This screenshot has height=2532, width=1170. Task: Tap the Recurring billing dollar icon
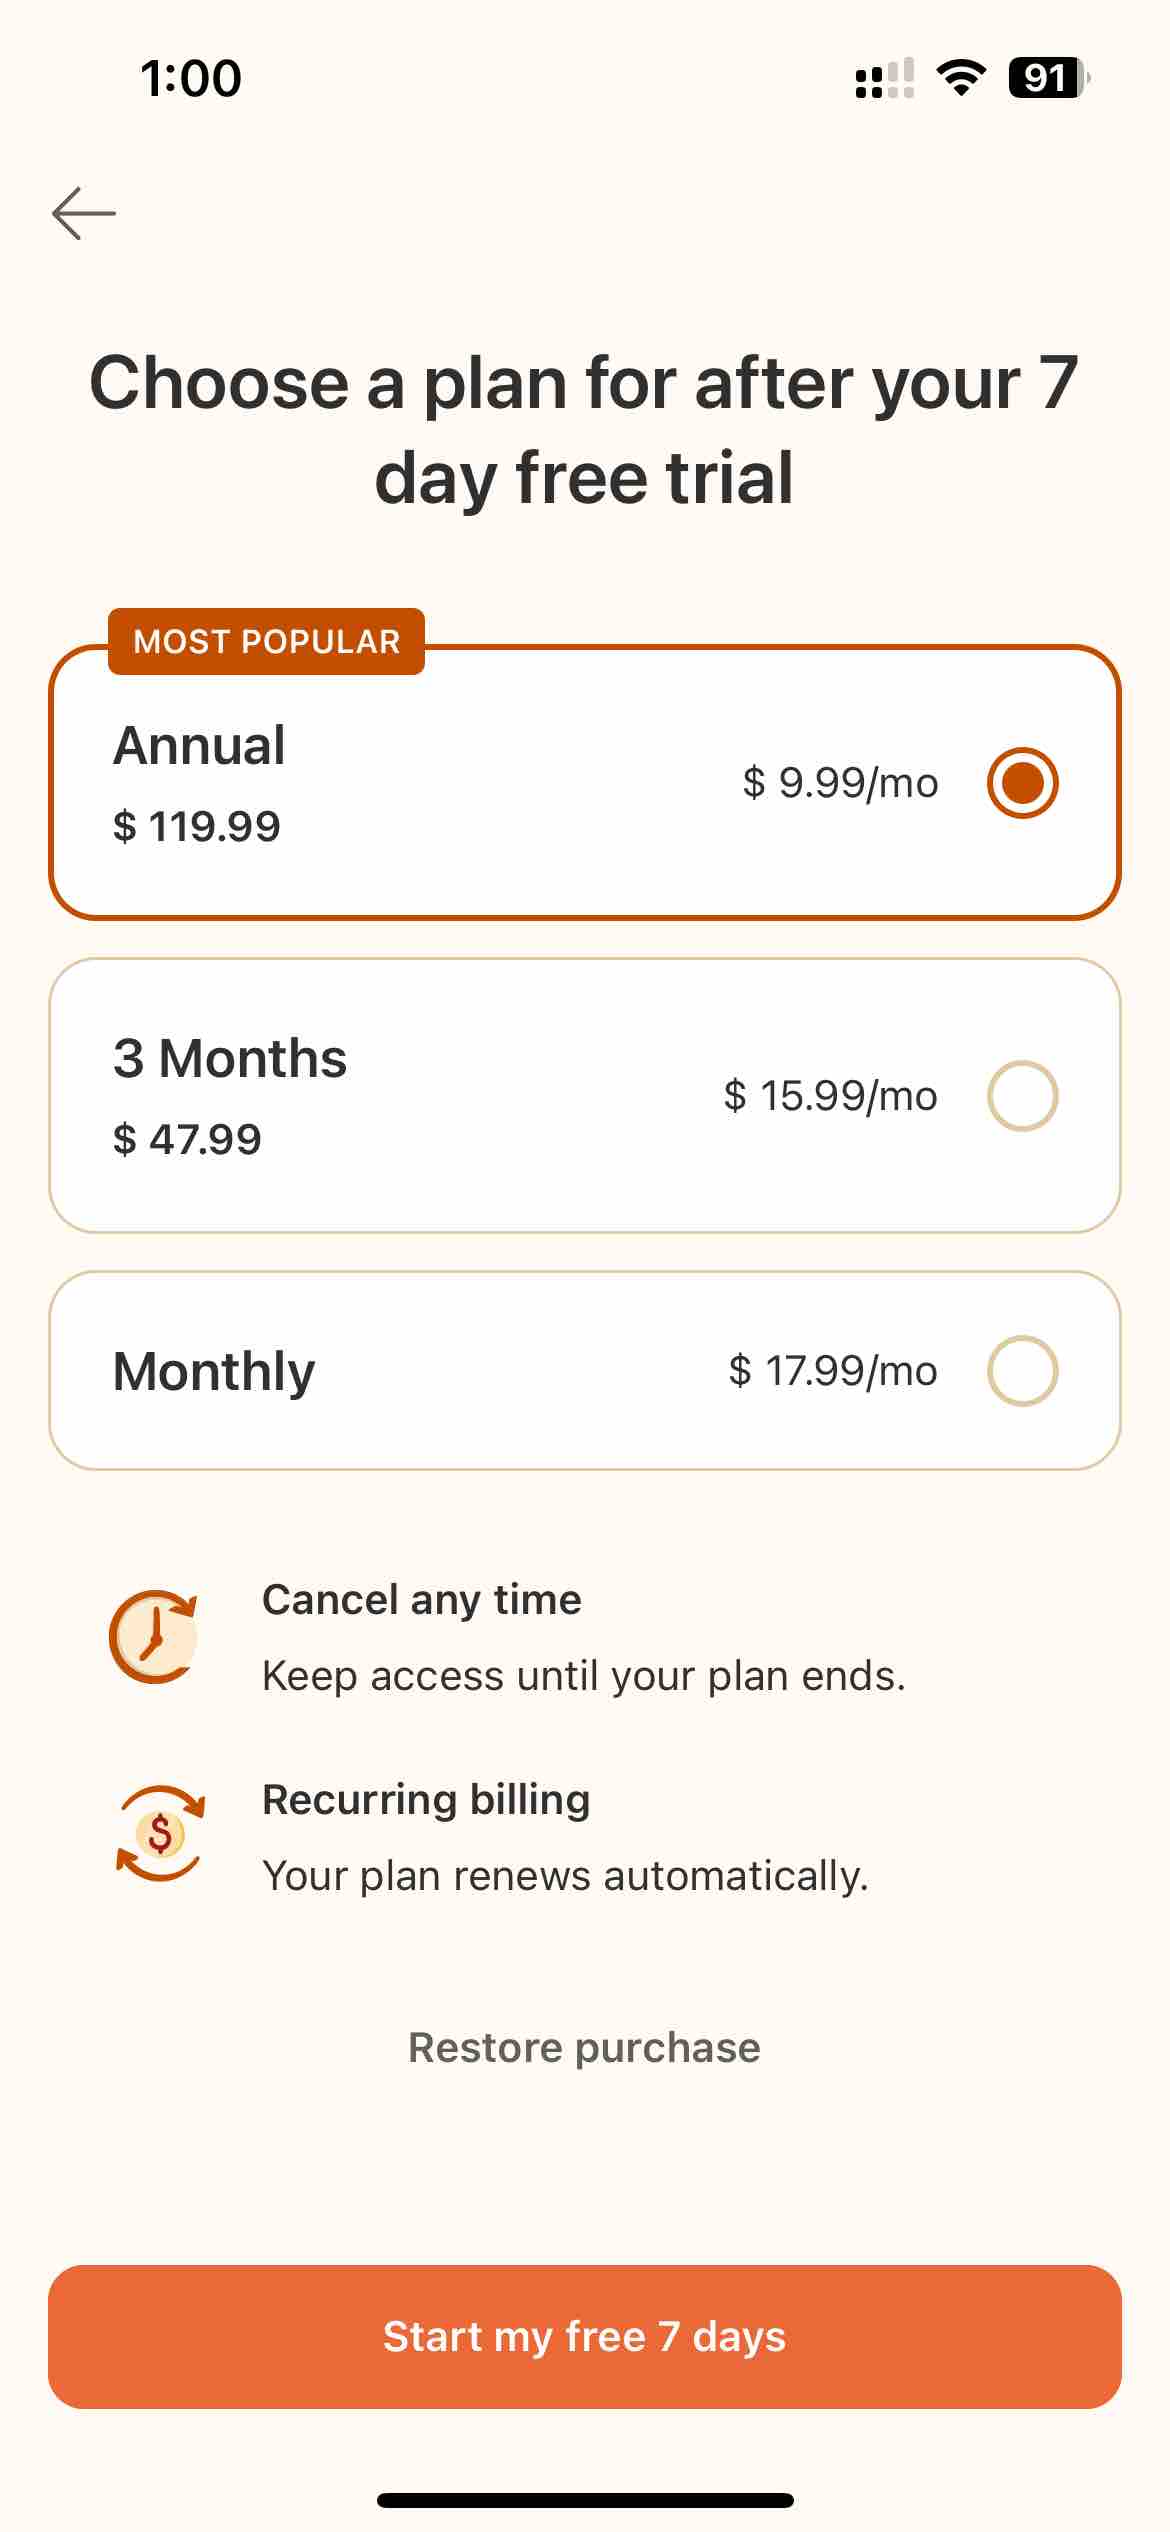160,1834
